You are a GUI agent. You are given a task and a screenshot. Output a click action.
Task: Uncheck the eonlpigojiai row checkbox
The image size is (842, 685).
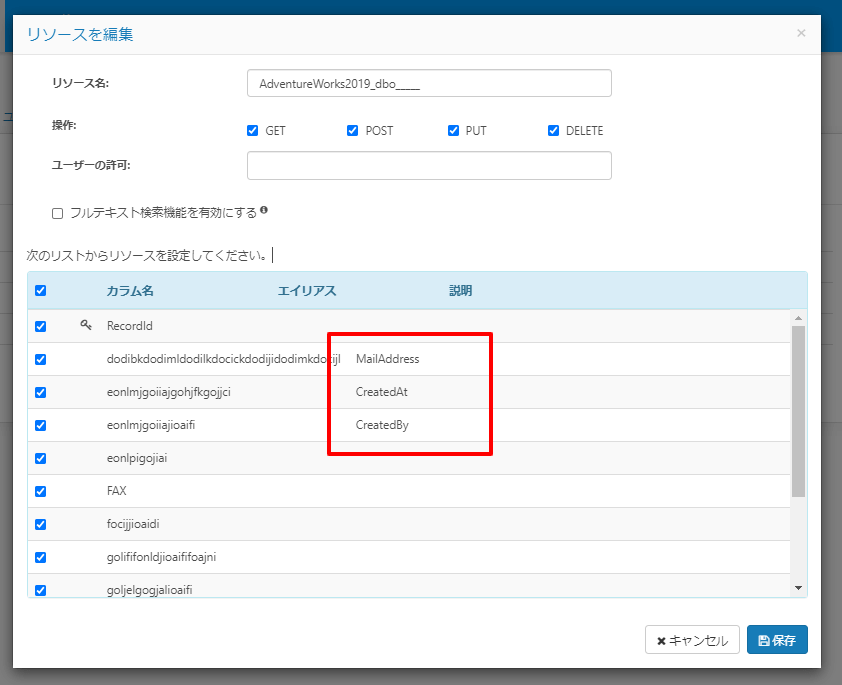[x=40, y=458]
